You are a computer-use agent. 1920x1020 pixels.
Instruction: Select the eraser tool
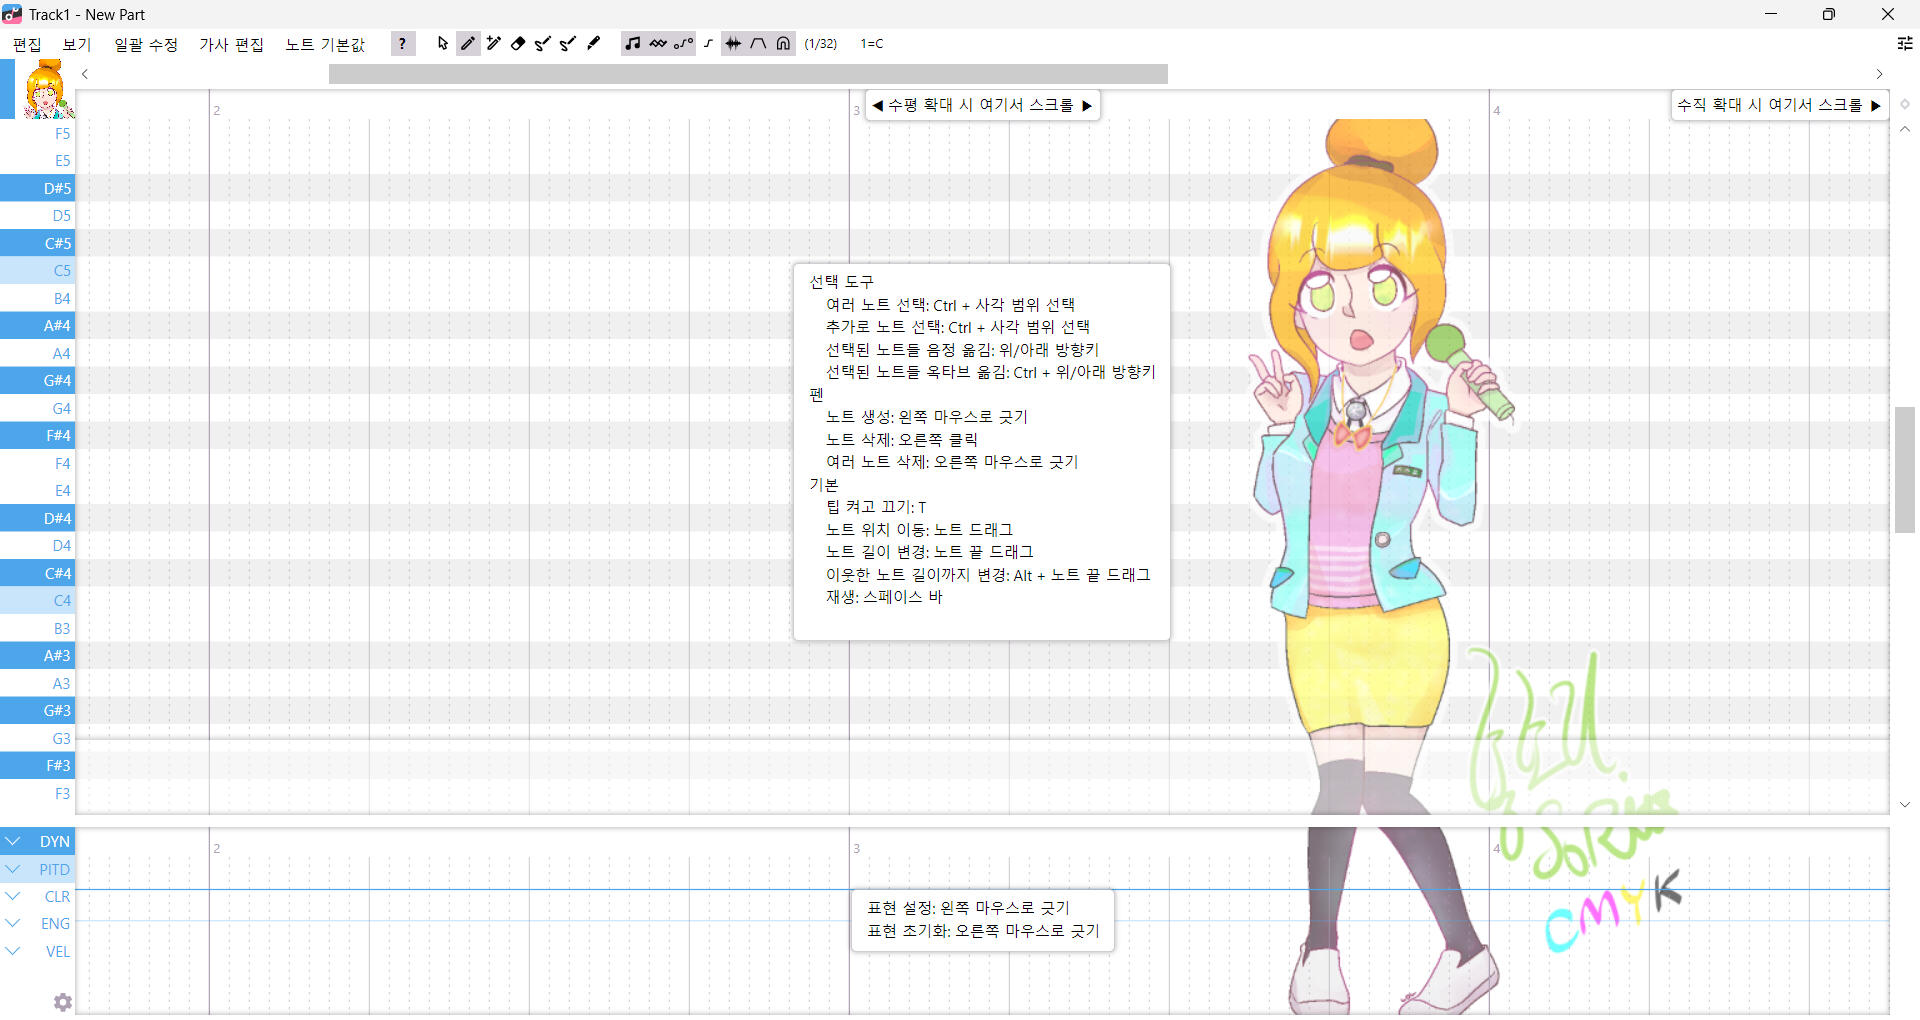click(518, 43)
